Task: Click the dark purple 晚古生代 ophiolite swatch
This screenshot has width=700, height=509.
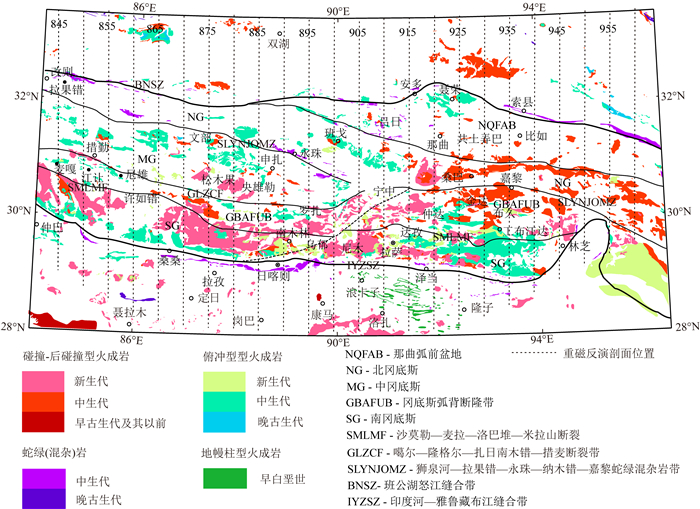Action: [49, 497]
